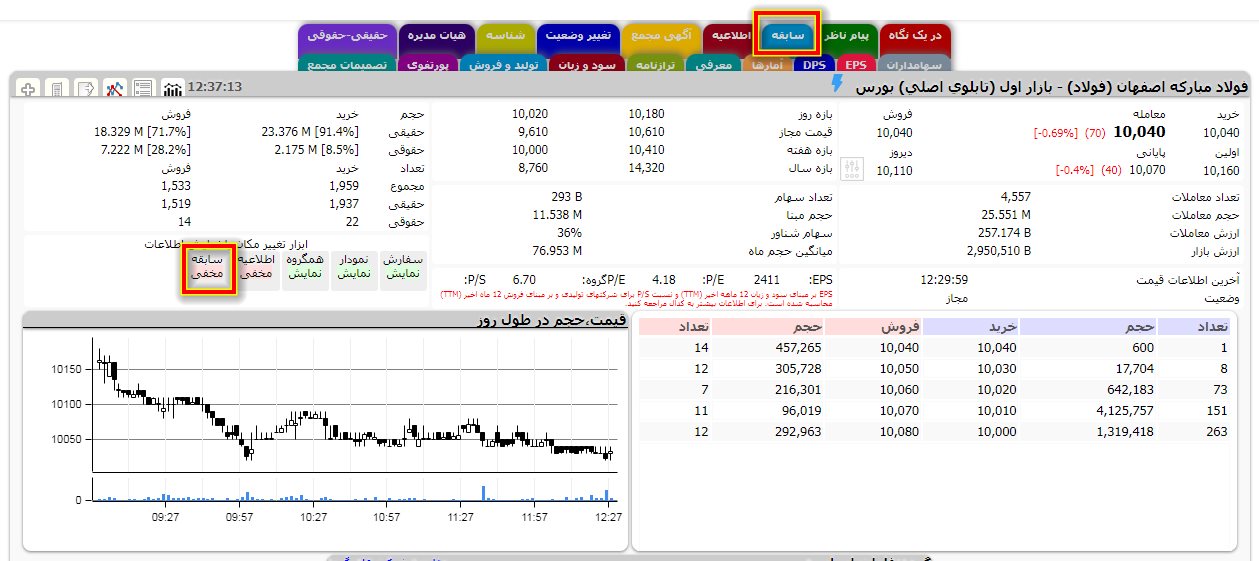Screen dimensions: 1259x561
Task: Click the قیمت,حجم در طول روز chart title
Action: pyautogui.click(x=553, y=320)
